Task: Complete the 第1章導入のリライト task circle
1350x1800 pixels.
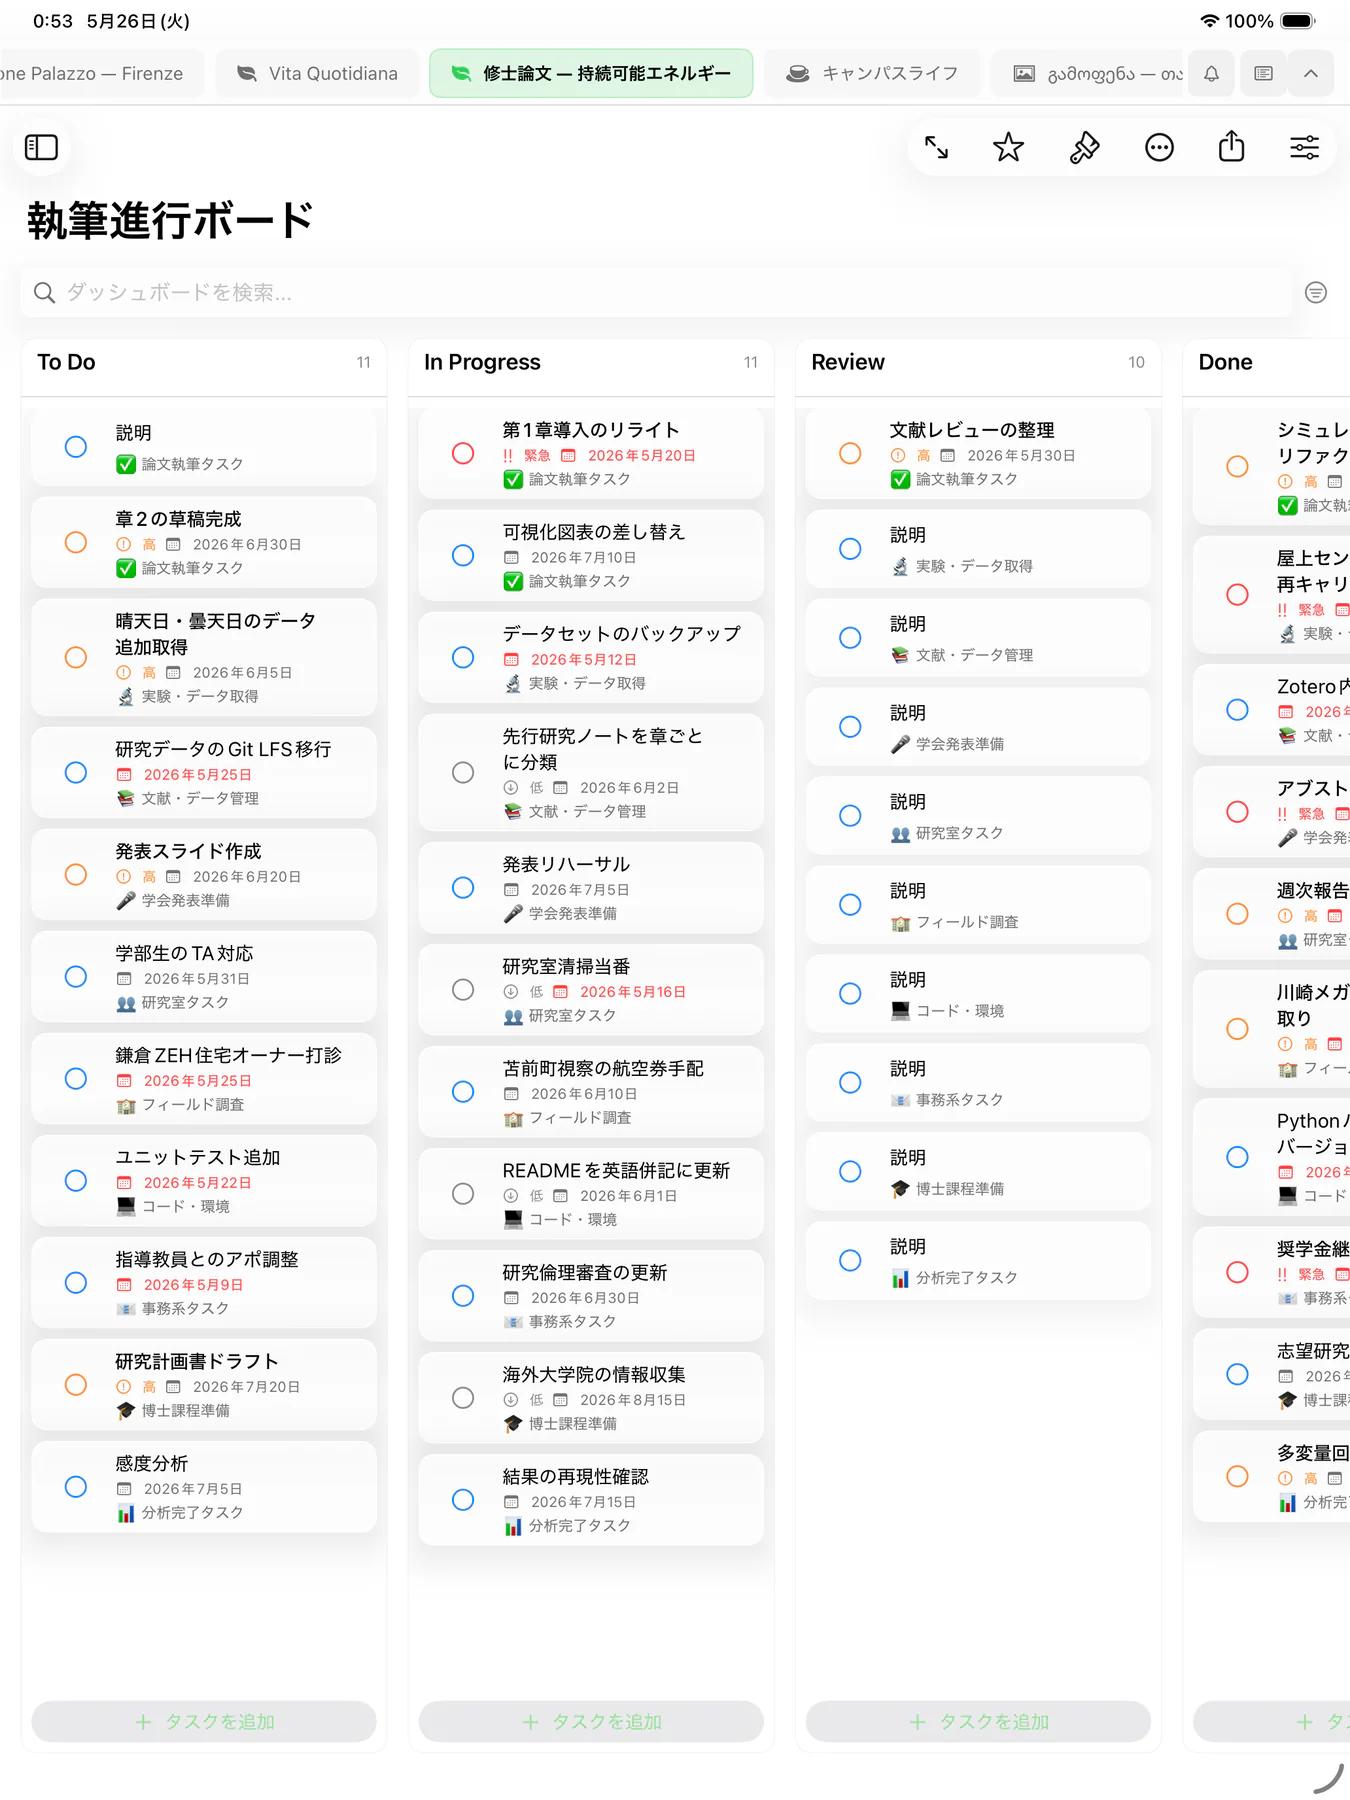Action: coord(463,454)
